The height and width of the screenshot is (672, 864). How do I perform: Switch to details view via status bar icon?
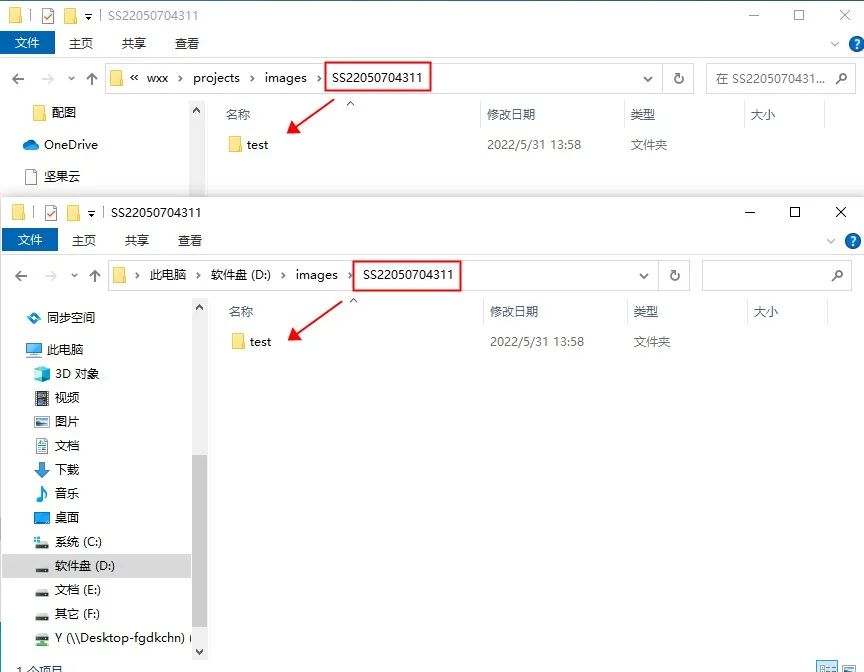point(827,666)
